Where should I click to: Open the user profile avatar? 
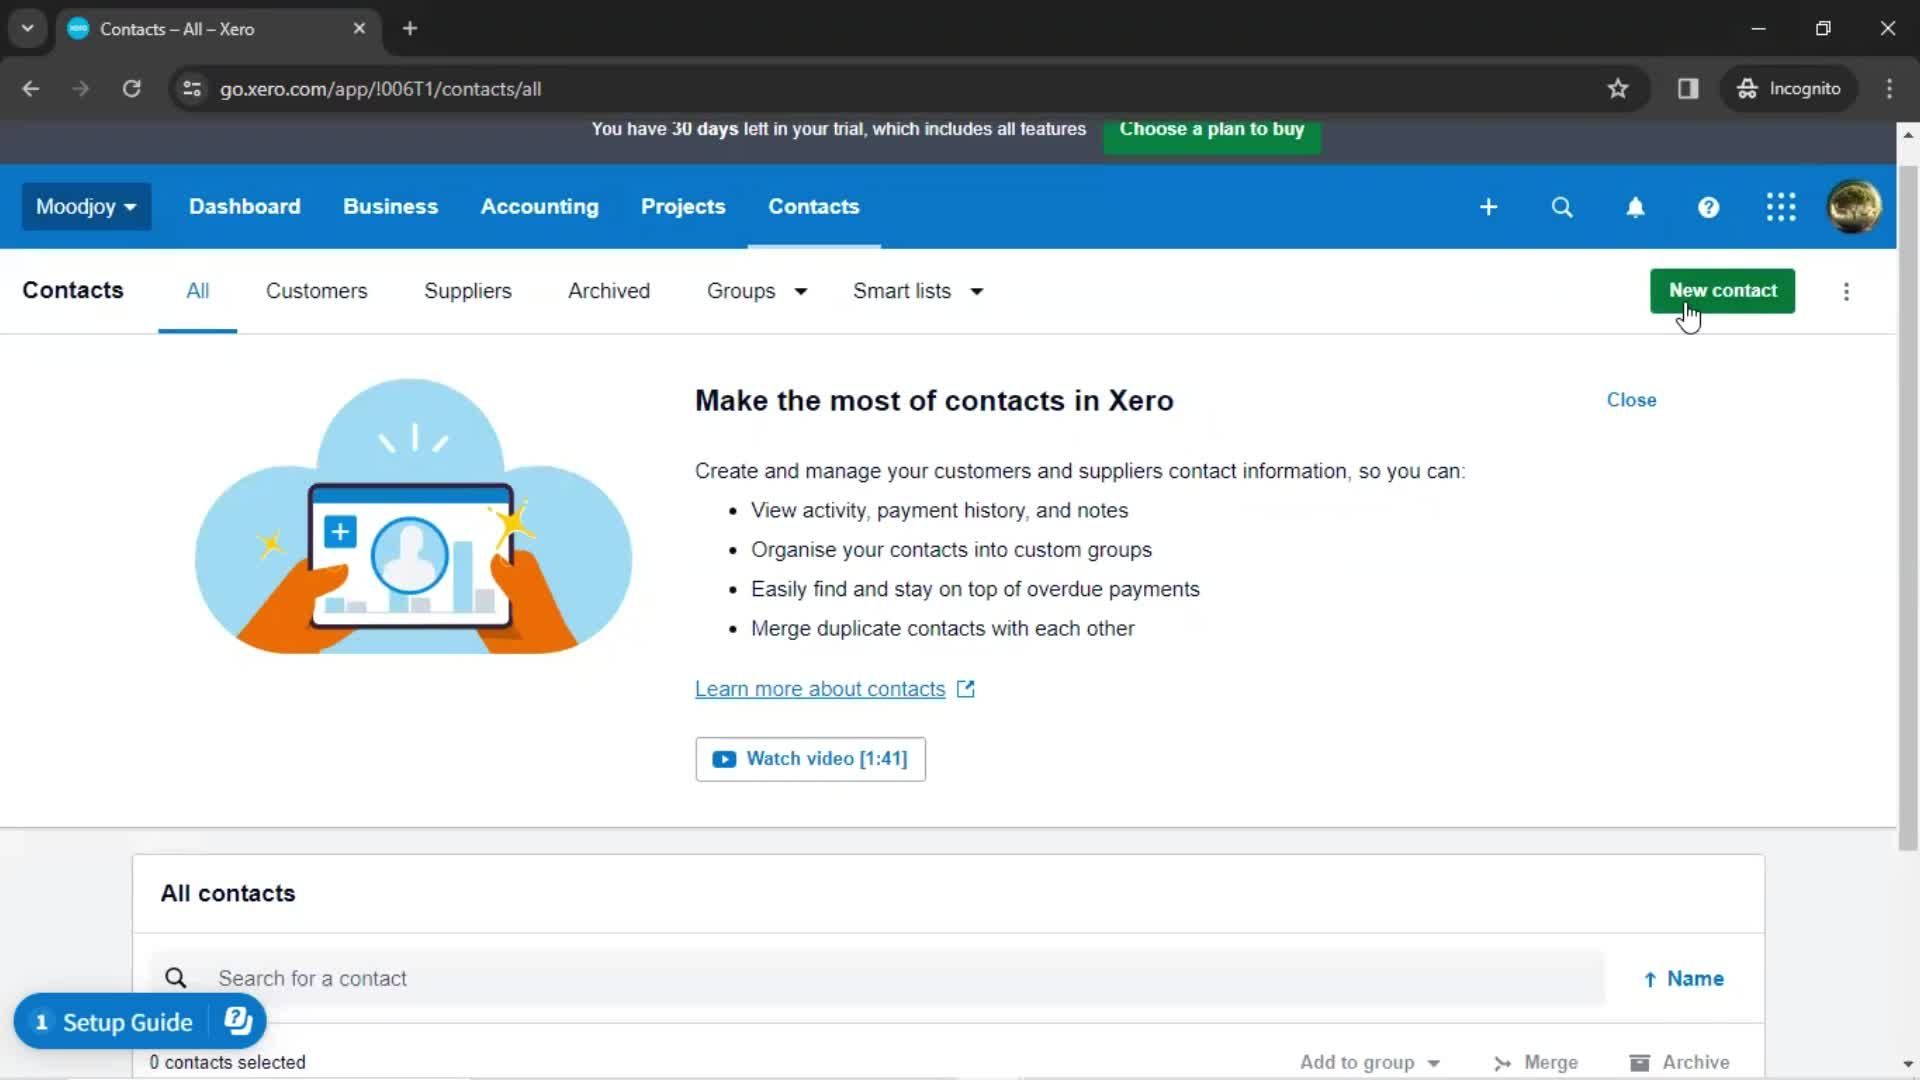[1854, 207]
